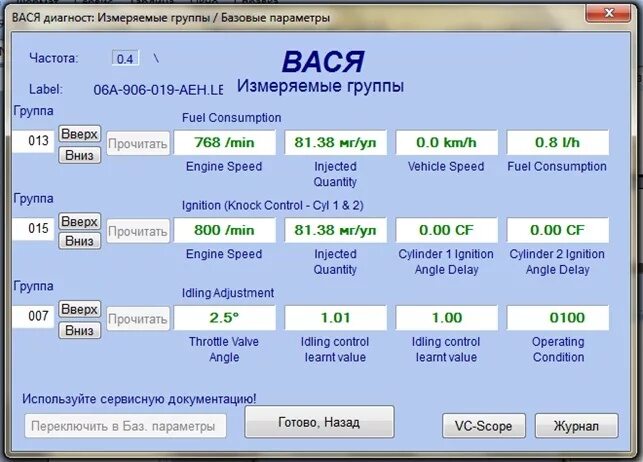Image resolution: width=643 pixels, height=462 pixels.
Task: Open the Журнал log
Action: click(x=577, y=426)
